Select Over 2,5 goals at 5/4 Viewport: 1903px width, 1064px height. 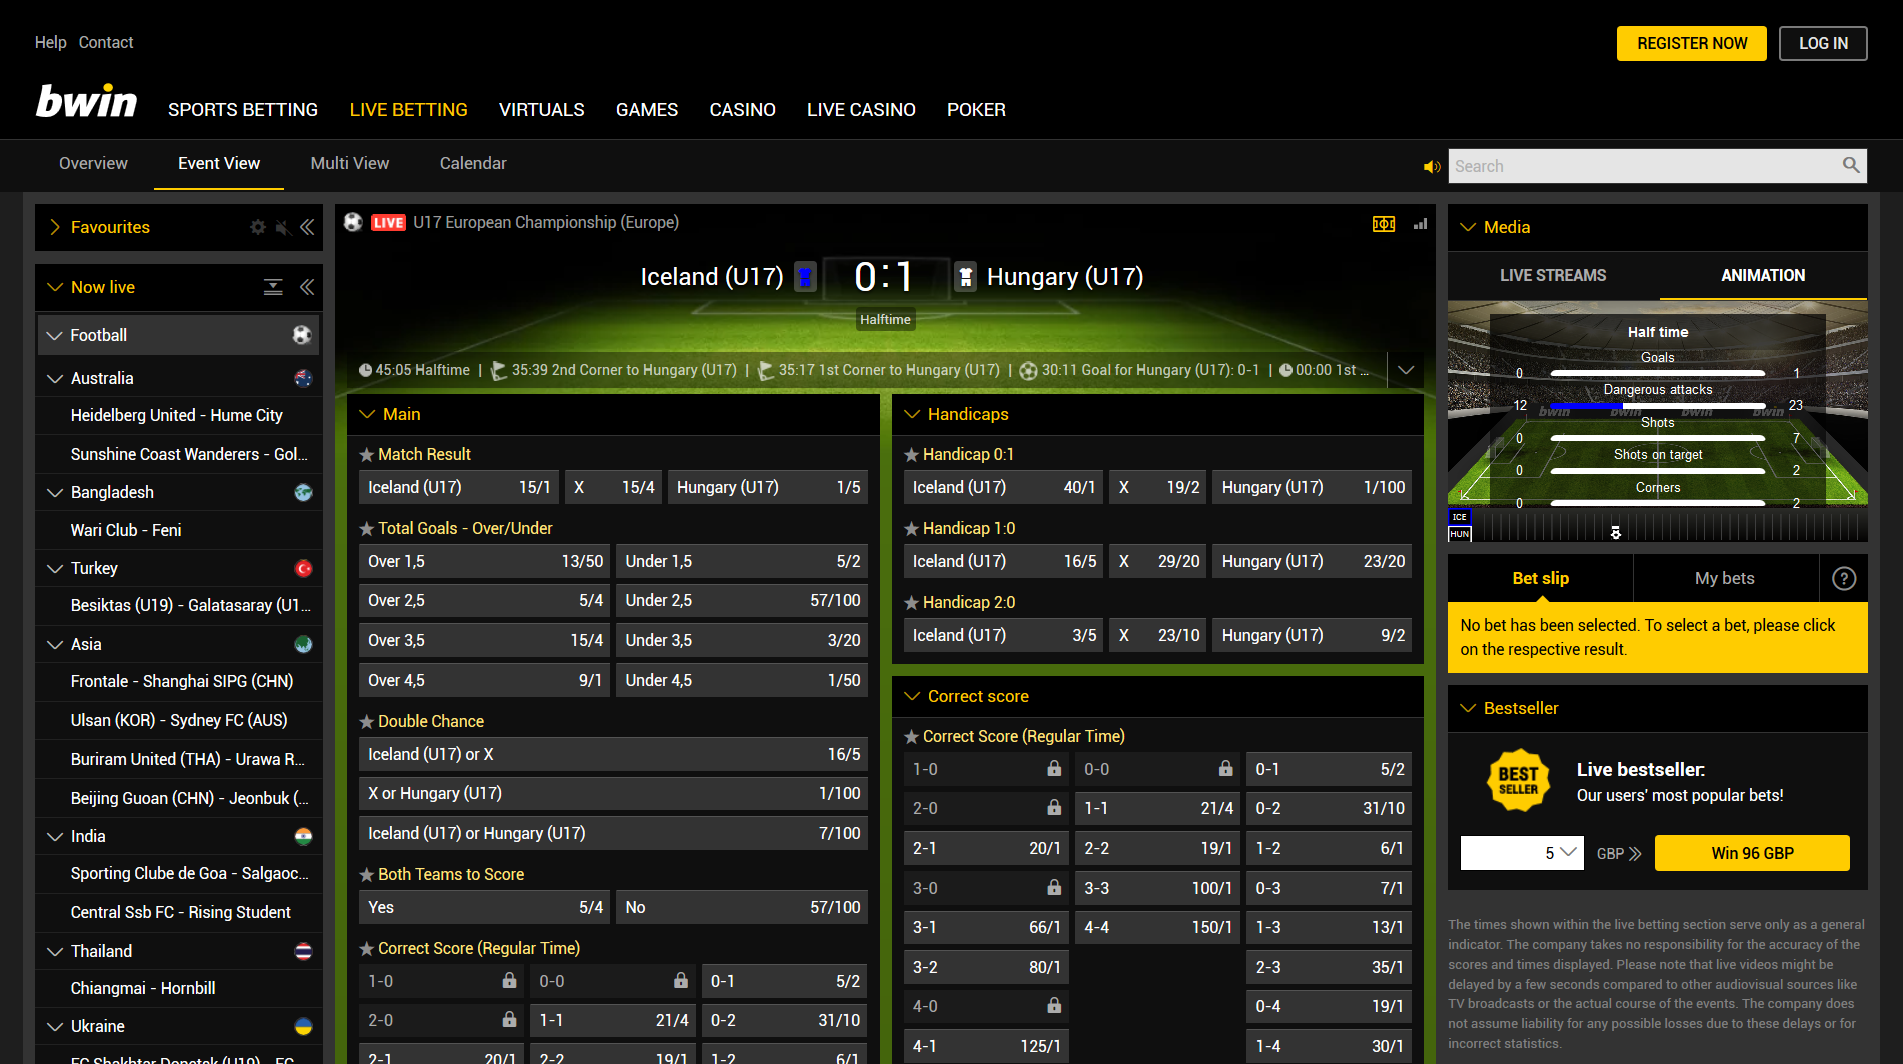(x=484, y=600)
